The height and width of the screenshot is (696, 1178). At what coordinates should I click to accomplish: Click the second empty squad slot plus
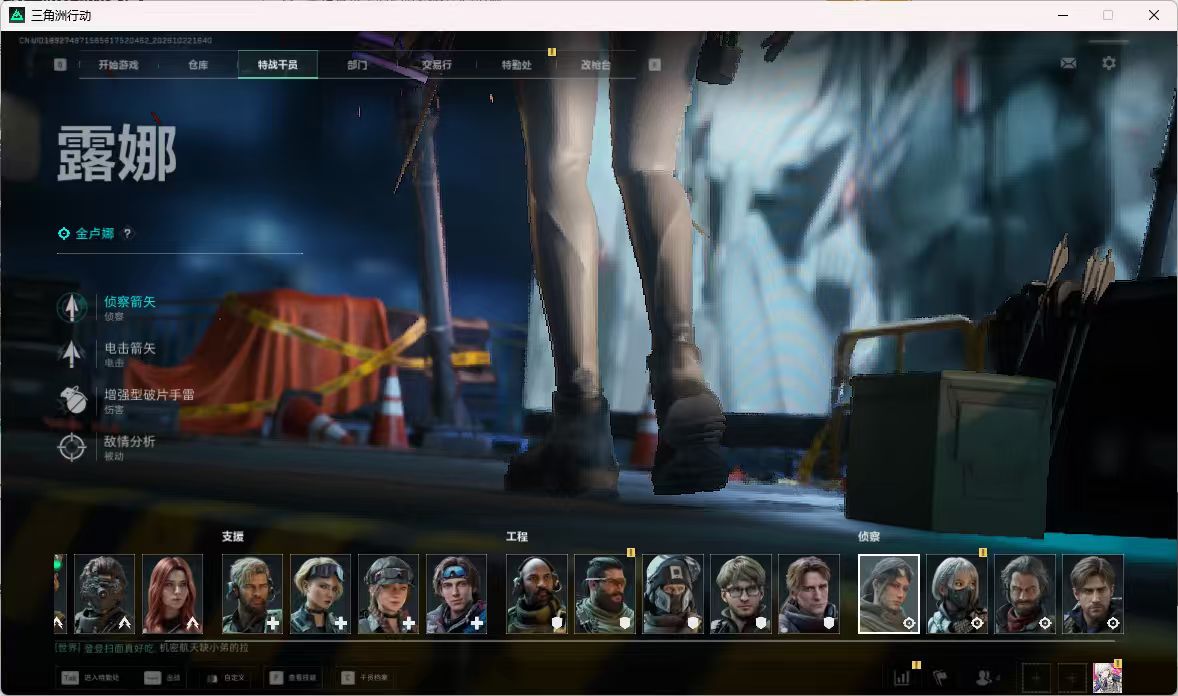[1071, 678]
